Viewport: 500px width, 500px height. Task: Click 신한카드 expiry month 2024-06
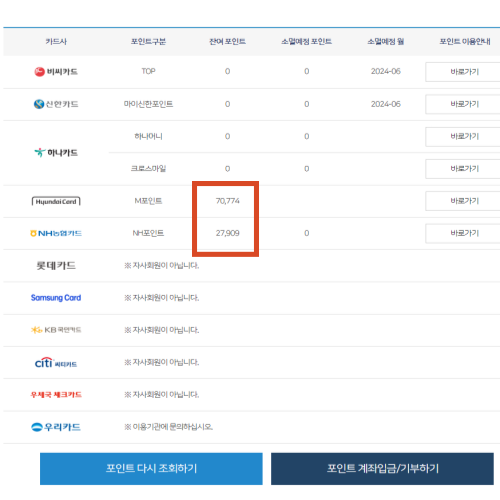386,104
